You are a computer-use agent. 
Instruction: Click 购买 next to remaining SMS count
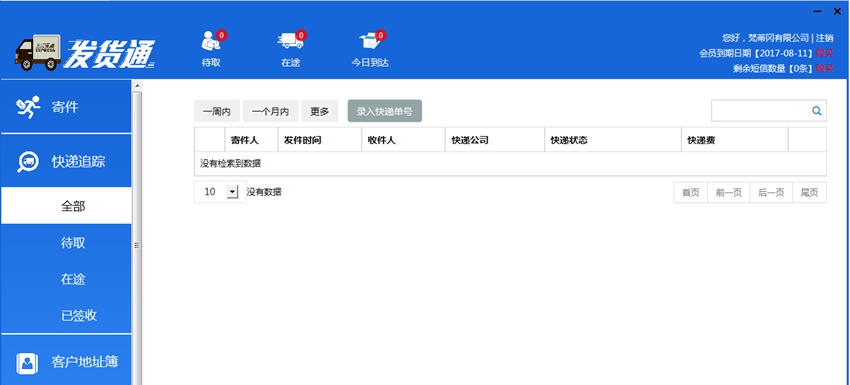825,68
